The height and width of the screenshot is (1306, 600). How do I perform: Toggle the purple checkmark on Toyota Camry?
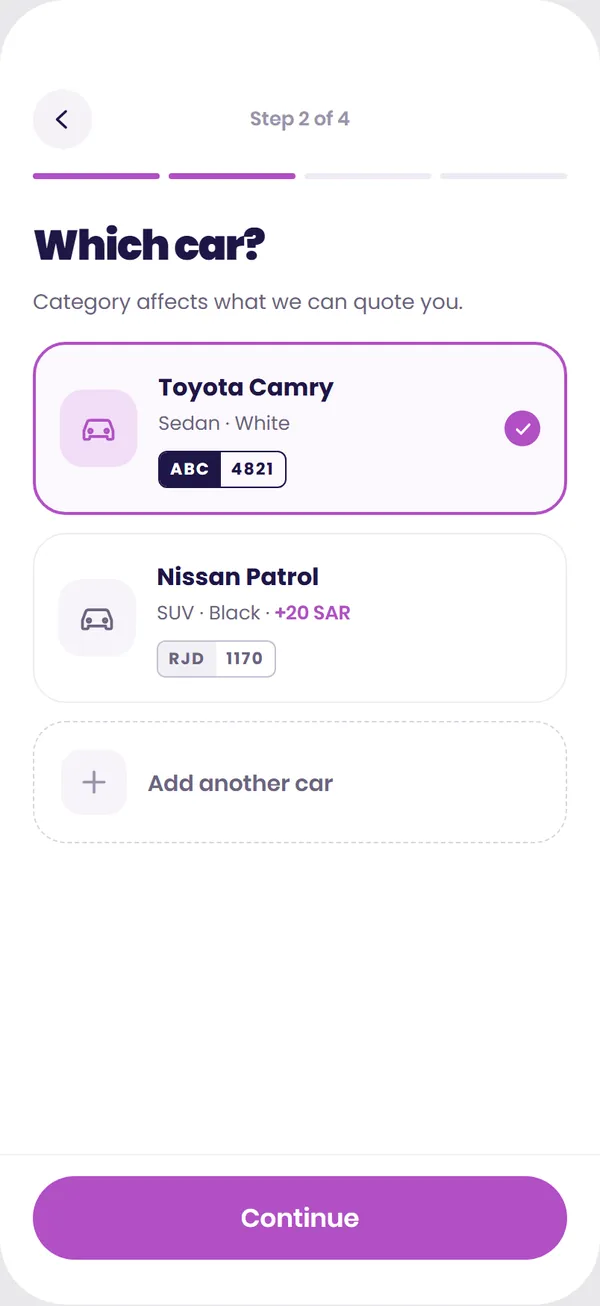pyautogui.click(x=522, y=429)
